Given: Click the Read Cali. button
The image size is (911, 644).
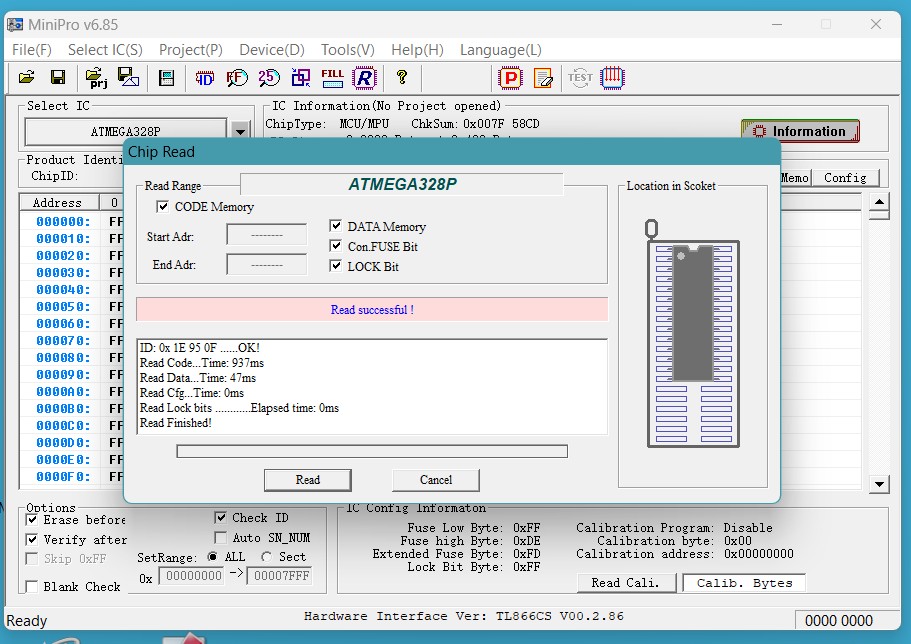Looking at the screenshot, I should click(626, 582).
